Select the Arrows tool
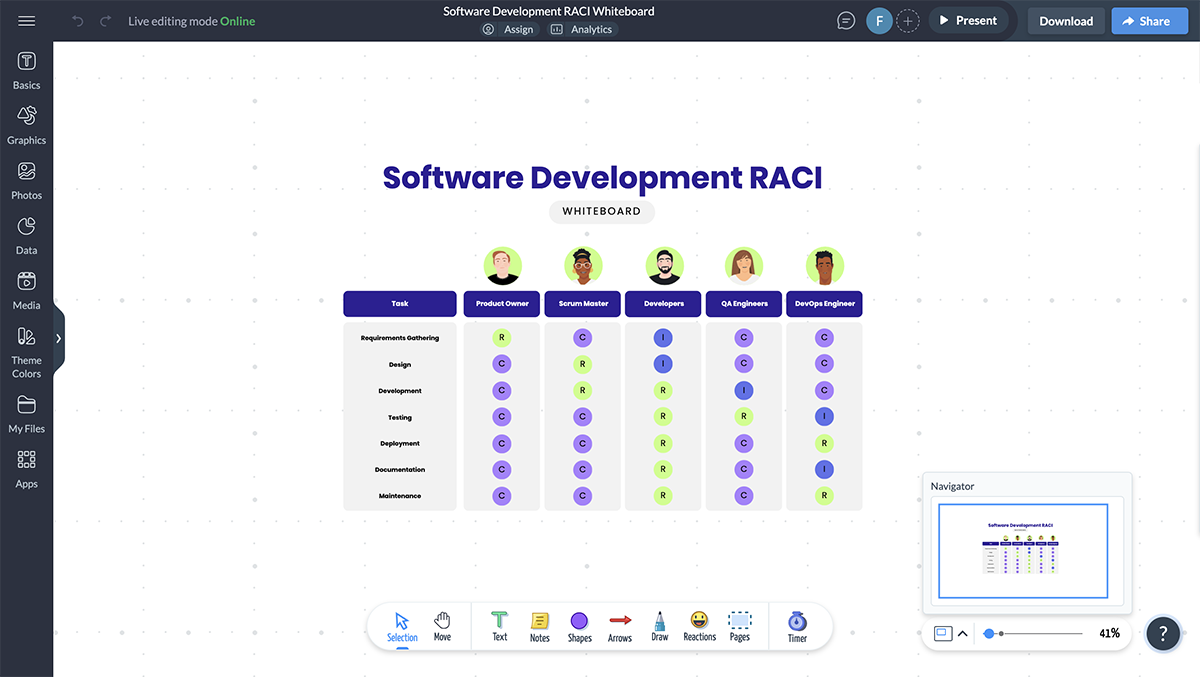The image size is (1200, 677). tap(620, 626)
